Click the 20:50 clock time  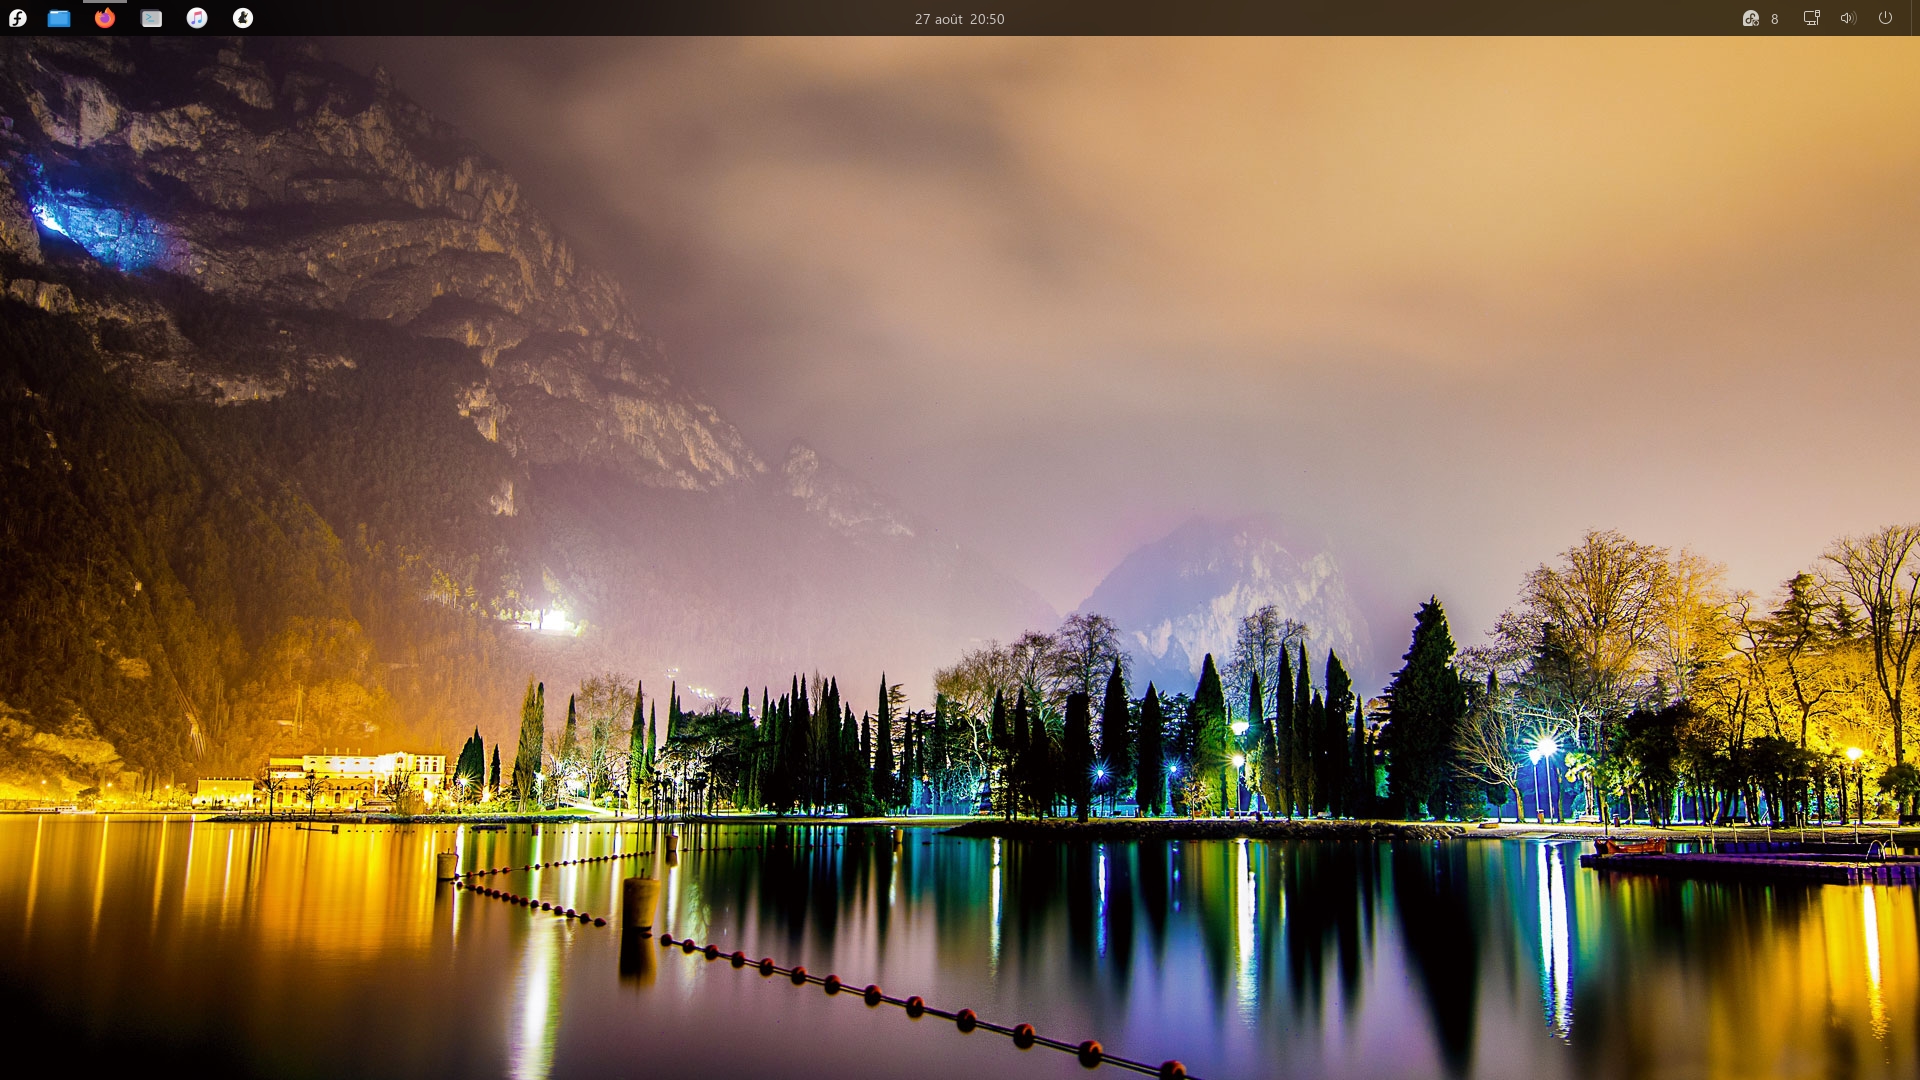coord(987,19)
